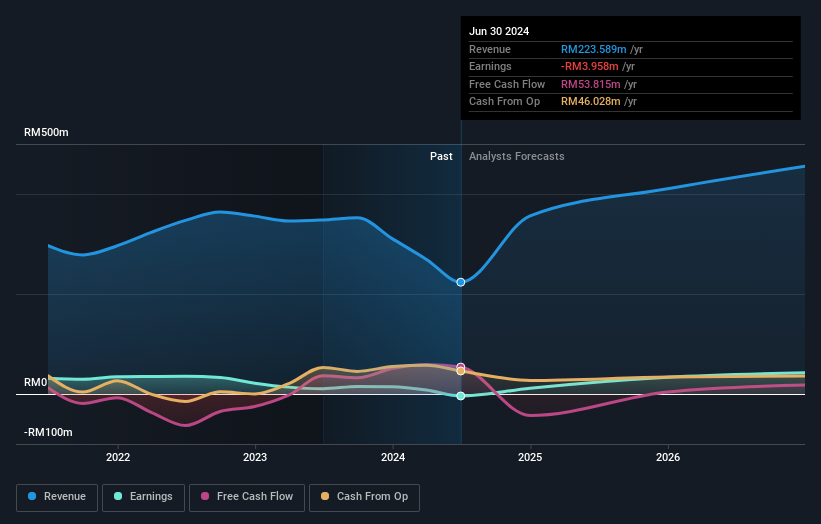Click the -RM3.958m earnings value in tooltip

590,66
